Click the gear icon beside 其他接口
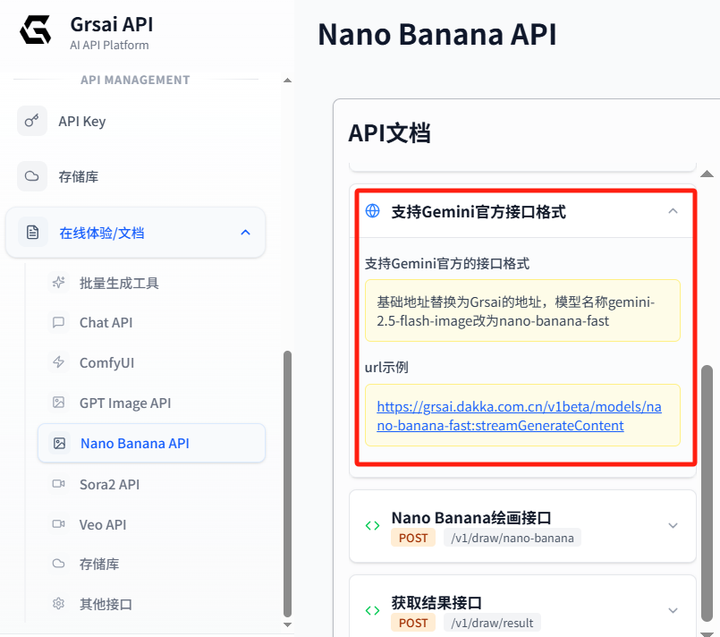This screenshot has width=720, height=637. coord(58,603)
